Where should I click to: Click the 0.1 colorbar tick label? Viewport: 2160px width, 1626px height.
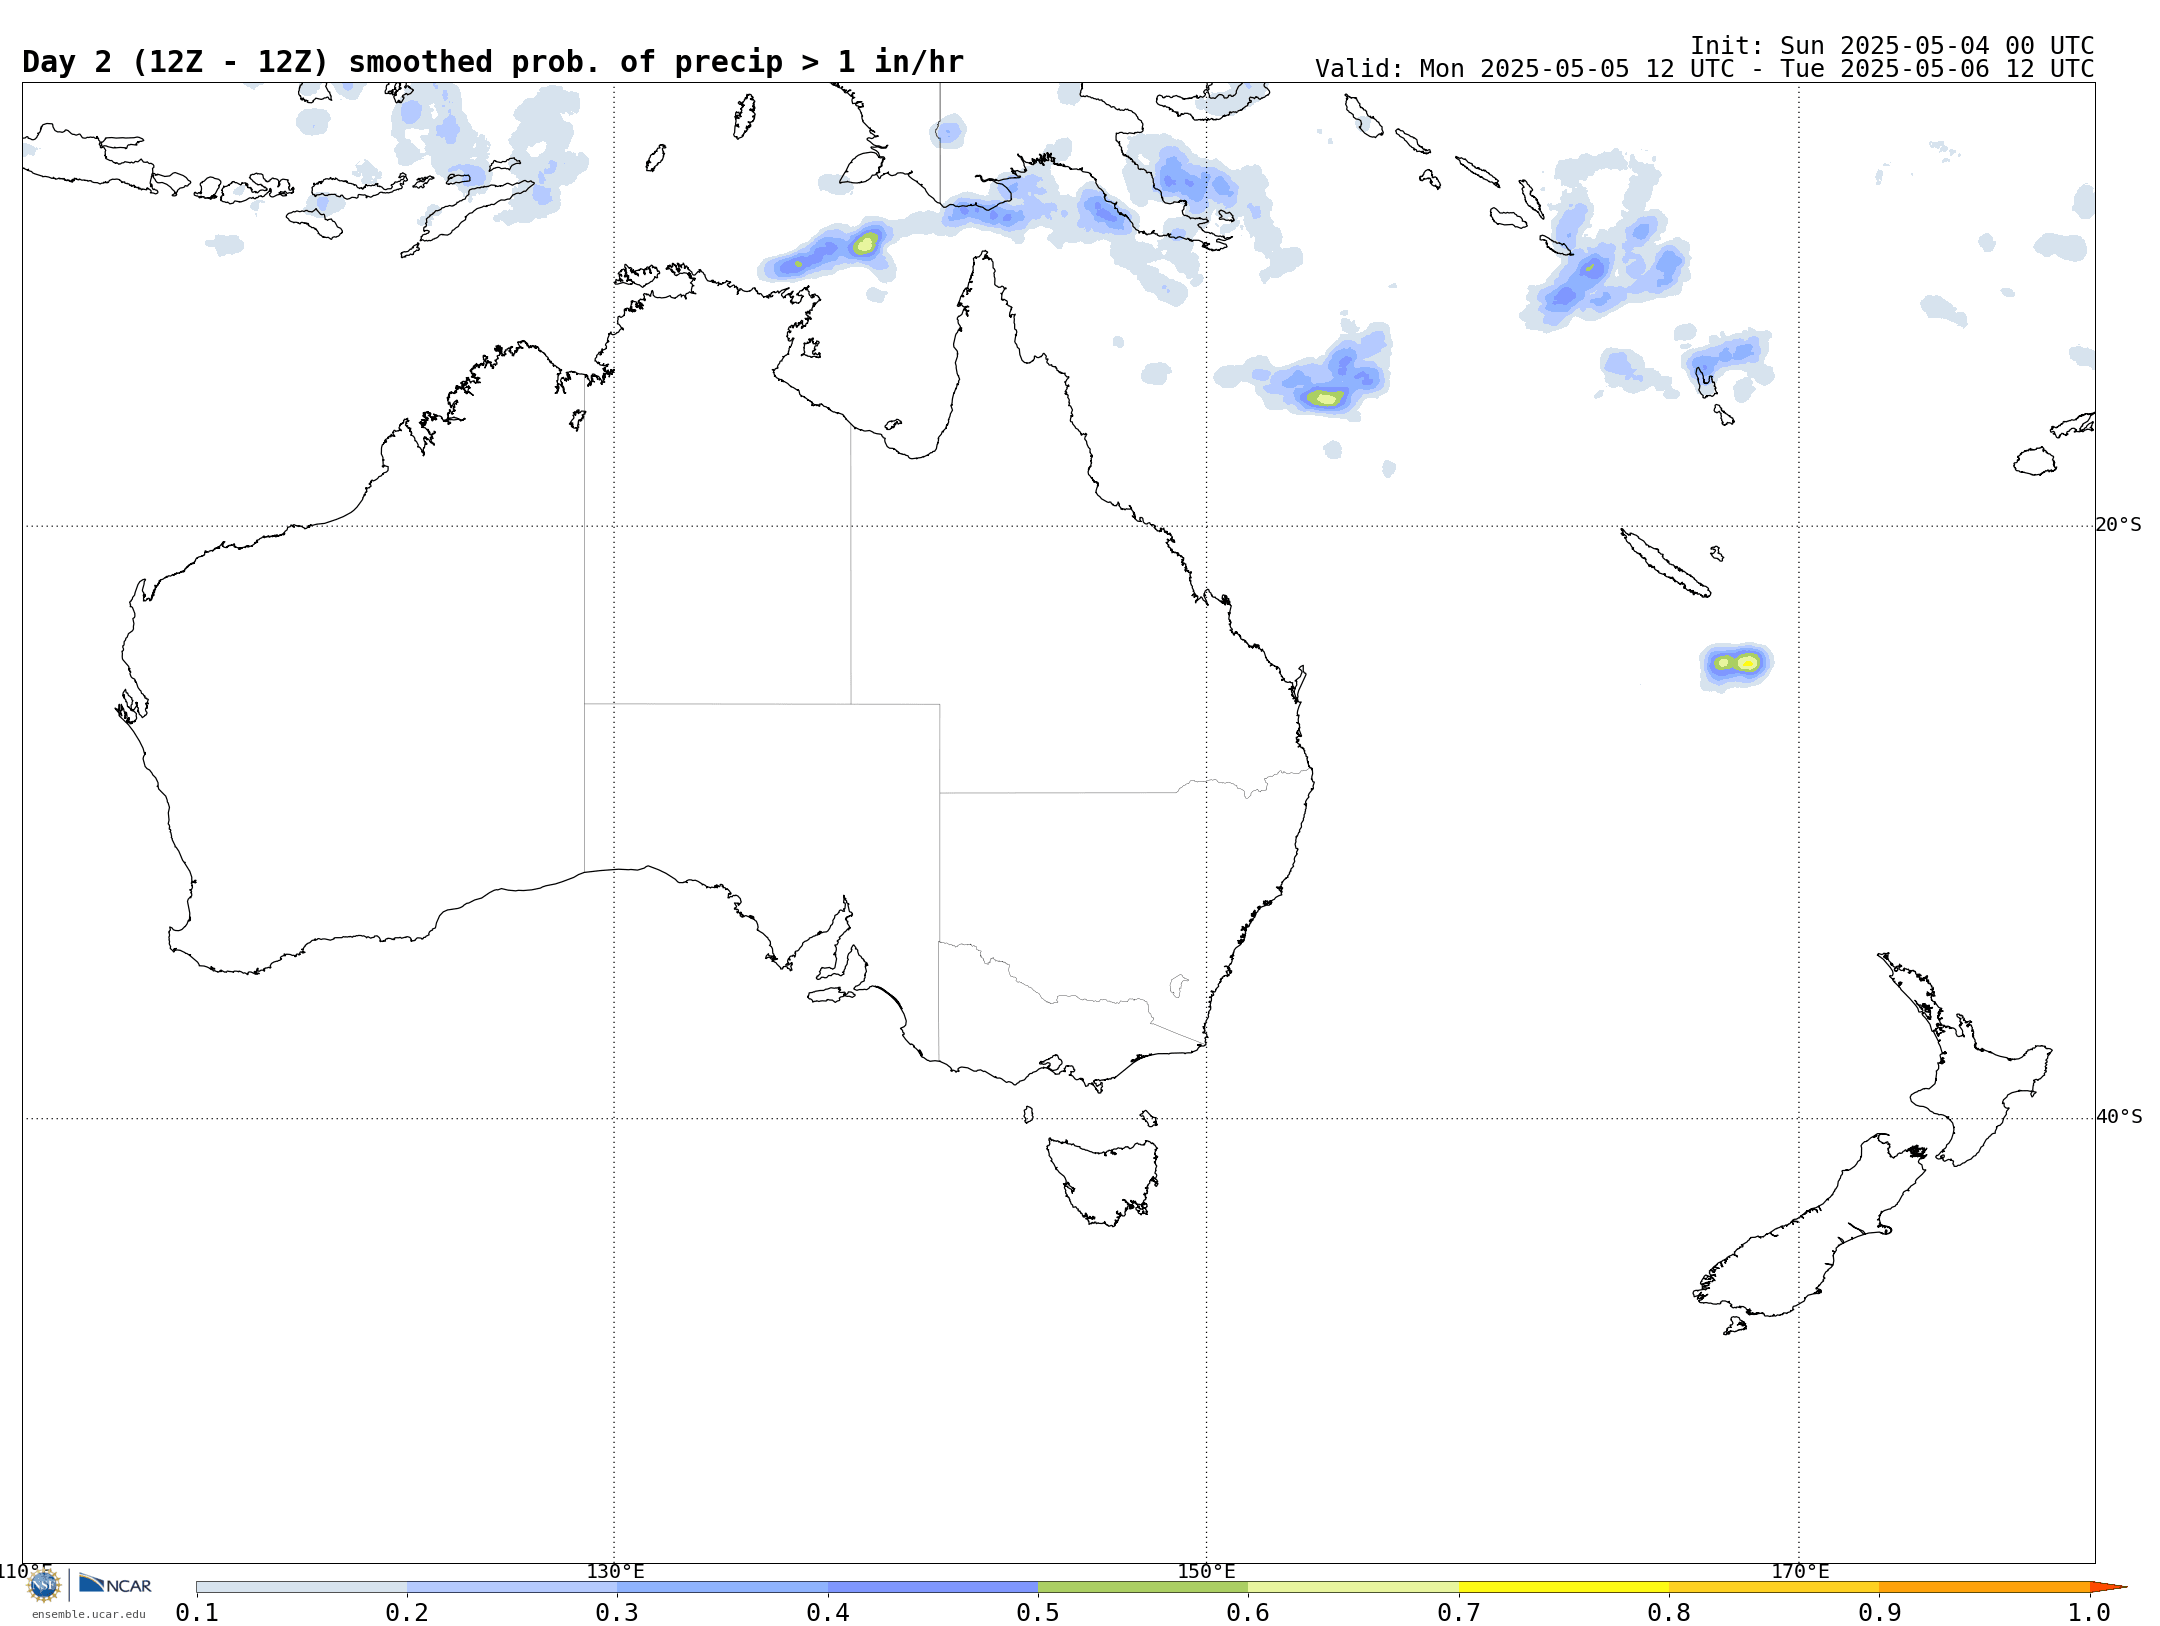click(197, 1612)
